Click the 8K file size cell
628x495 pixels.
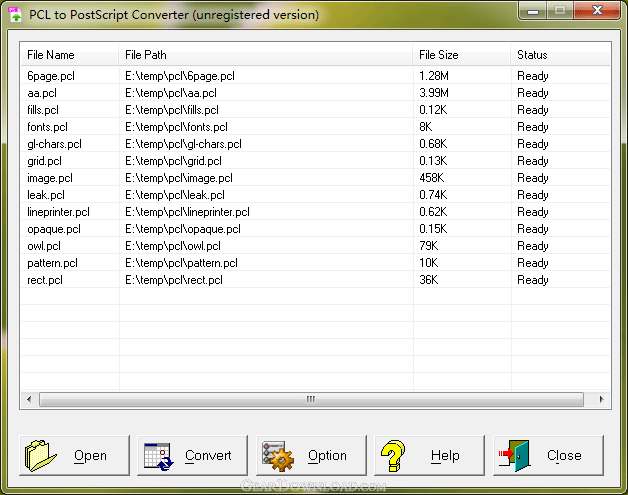point(426,127)
